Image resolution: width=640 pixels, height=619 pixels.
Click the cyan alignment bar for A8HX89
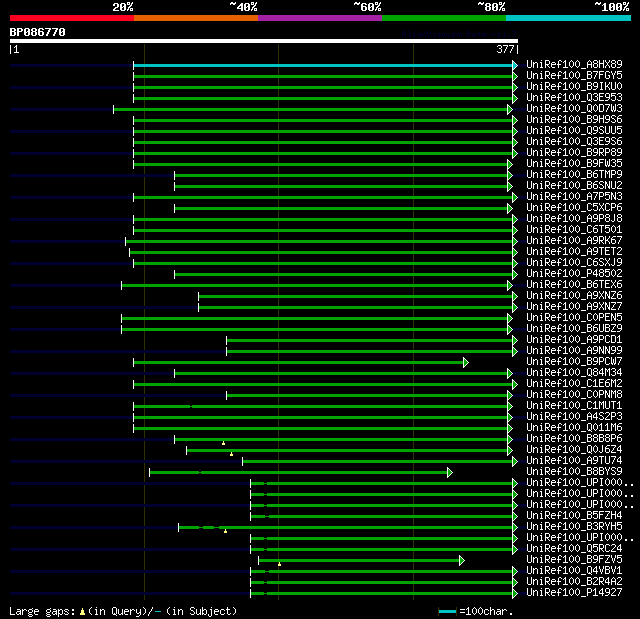coord(323,65)
